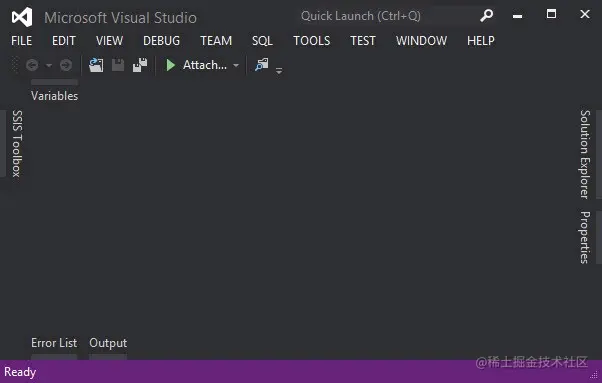Click the window resize grip corner
The width and height of the screenshot is (602, 383).
coord(594,375)
